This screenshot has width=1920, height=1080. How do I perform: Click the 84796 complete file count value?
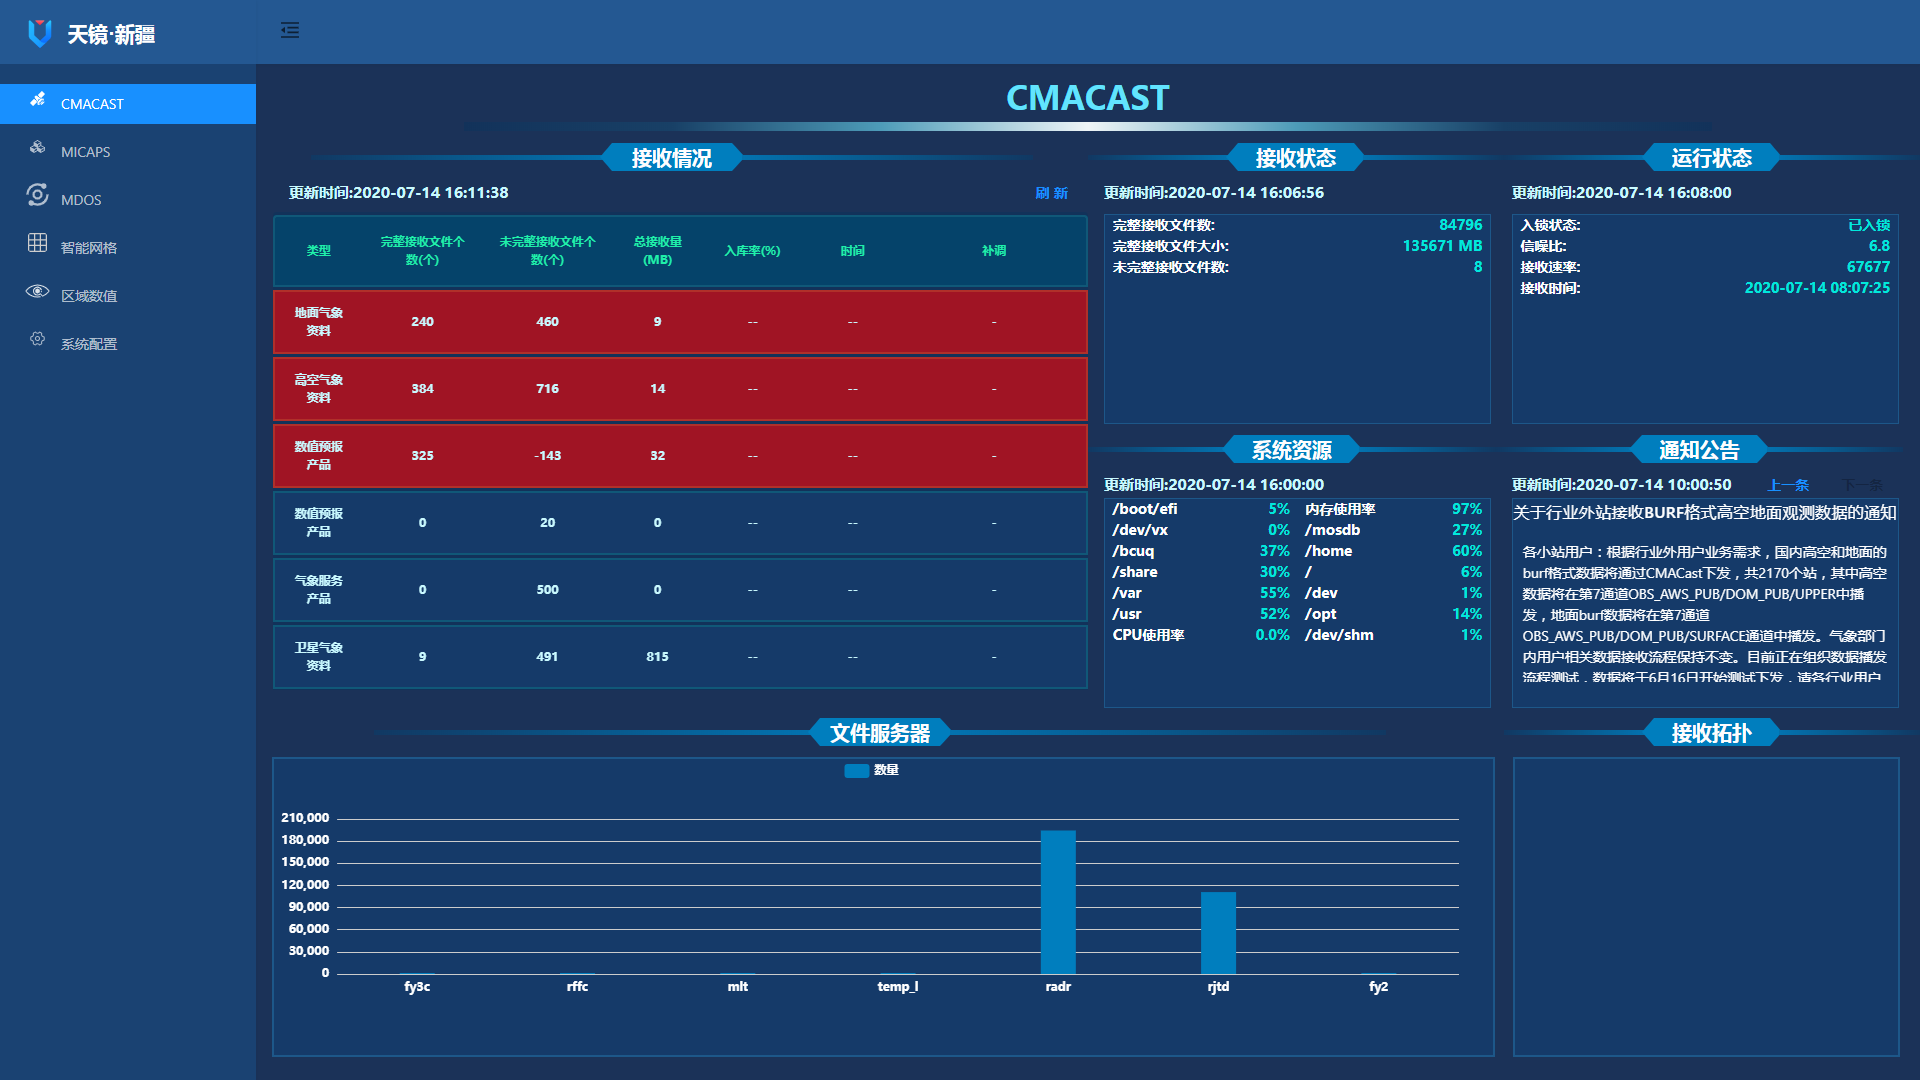coord(1460,225)
